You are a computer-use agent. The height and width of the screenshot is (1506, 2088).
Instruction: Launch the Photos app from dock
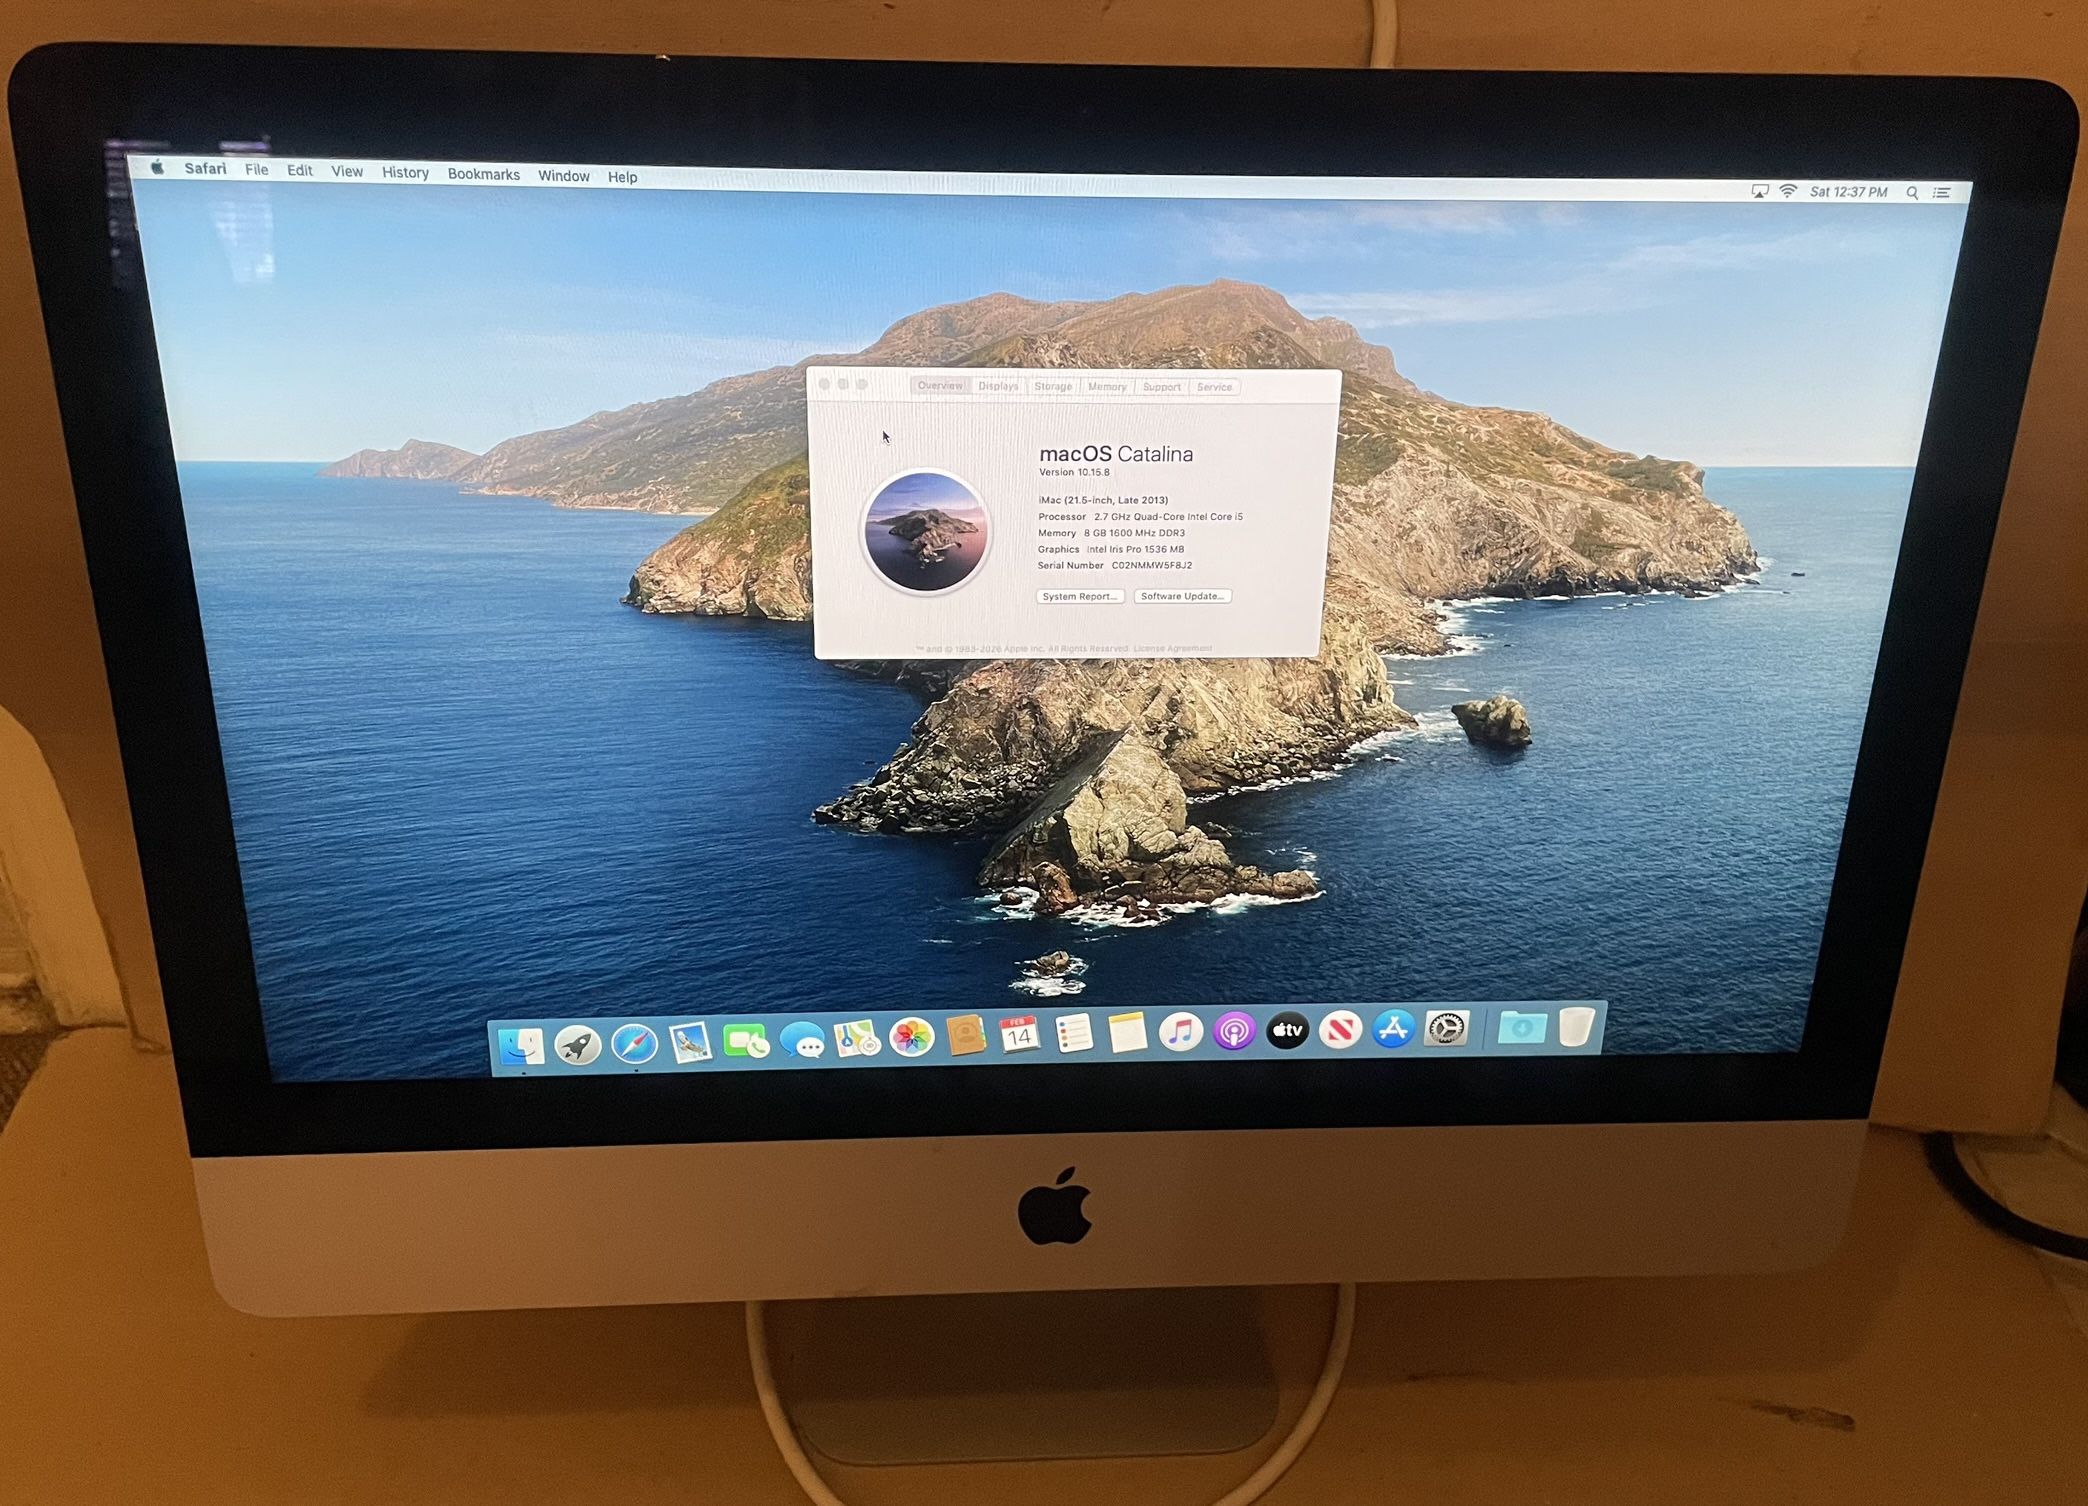[911, 1037]
